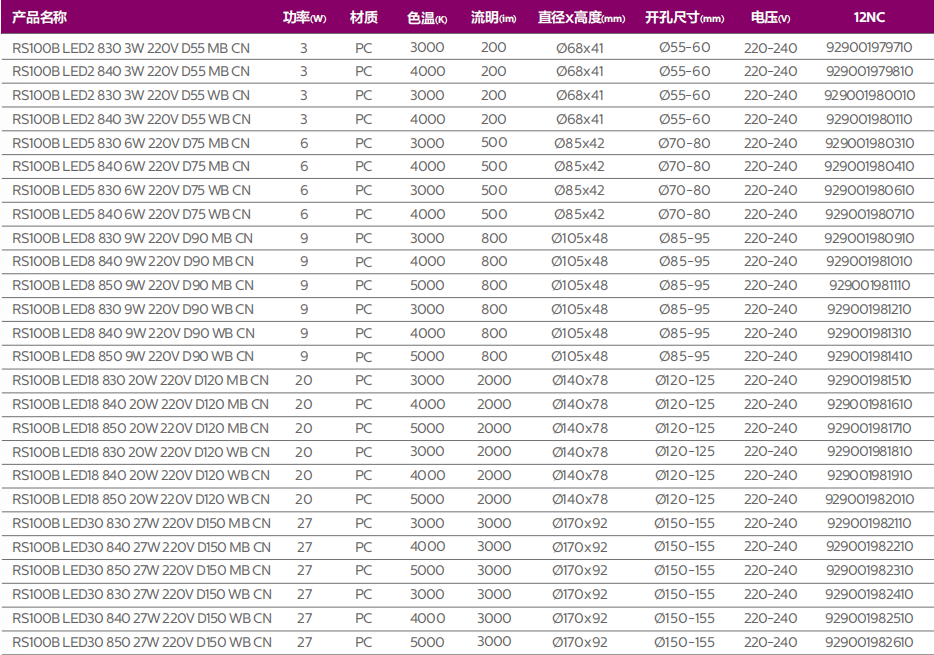934x655 pixels.
Task: Click 12NC code 929001981510
Action: point(869,380)
